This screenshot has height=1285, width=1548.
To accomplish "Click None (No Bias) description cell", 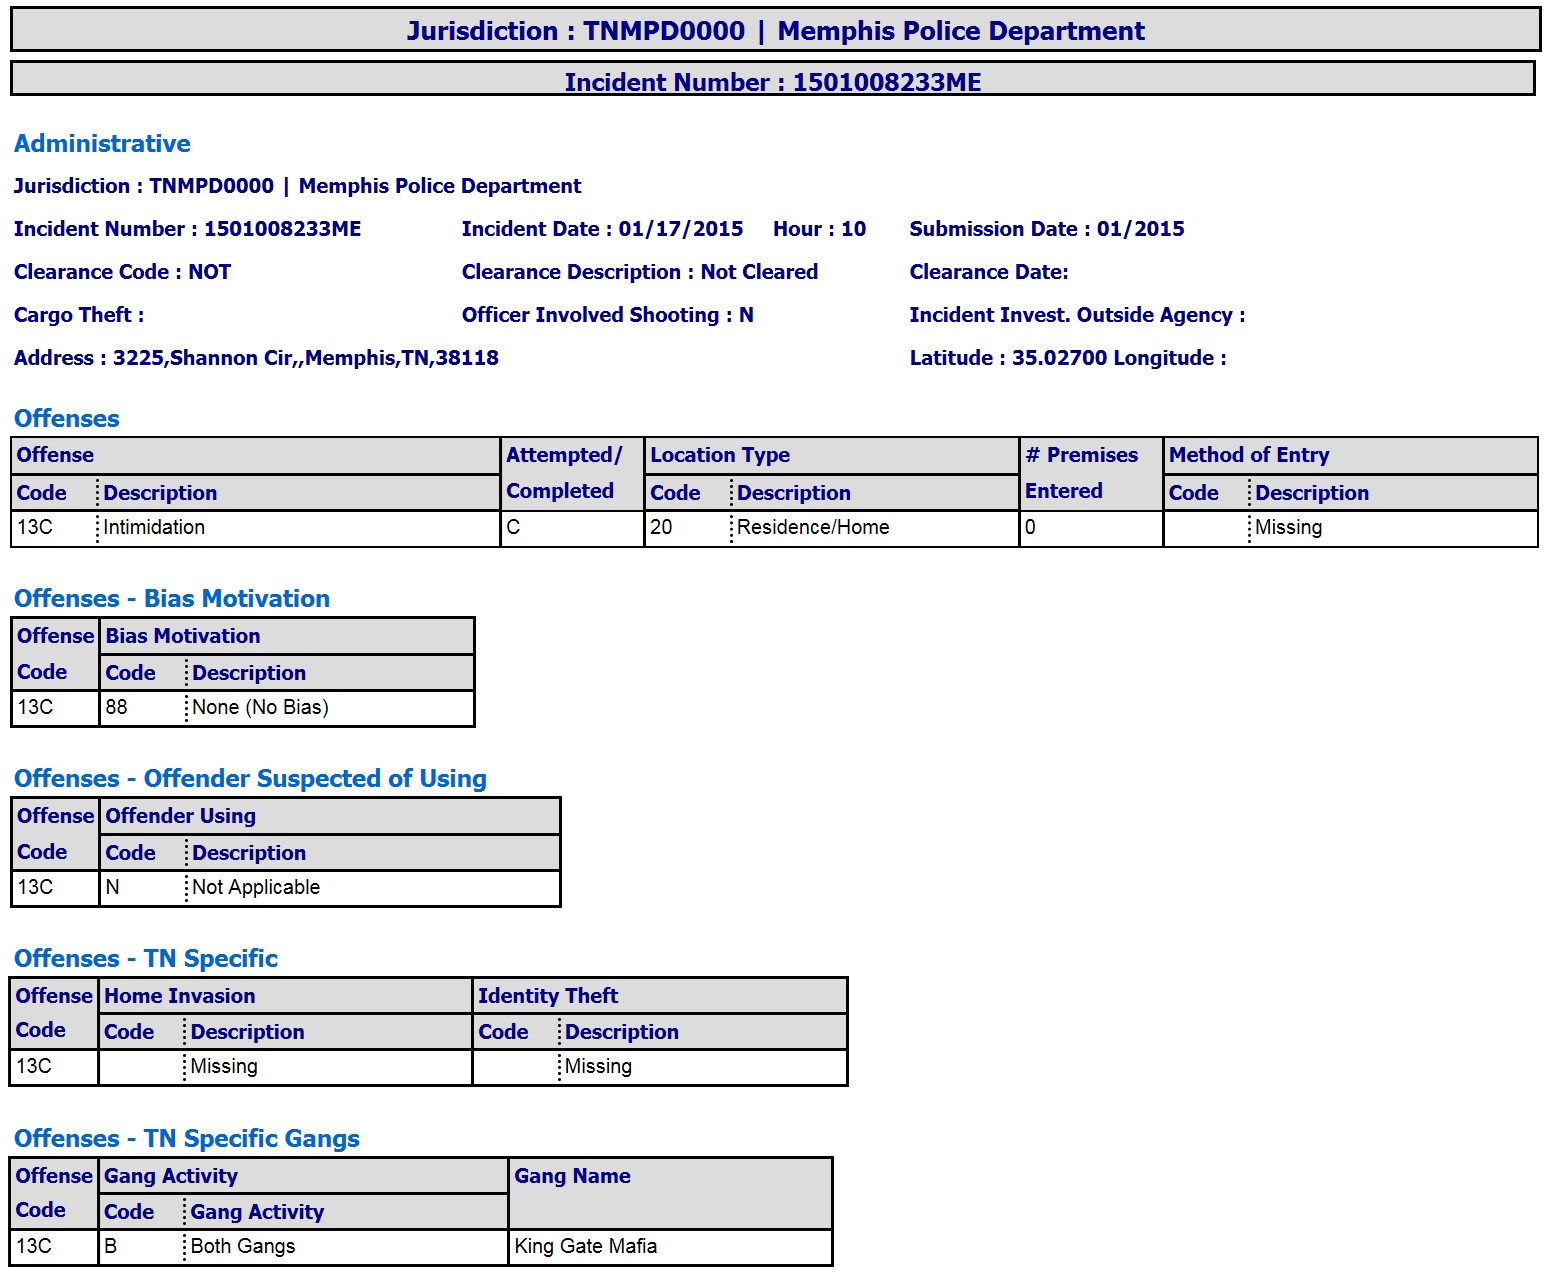I will point(330,708).
